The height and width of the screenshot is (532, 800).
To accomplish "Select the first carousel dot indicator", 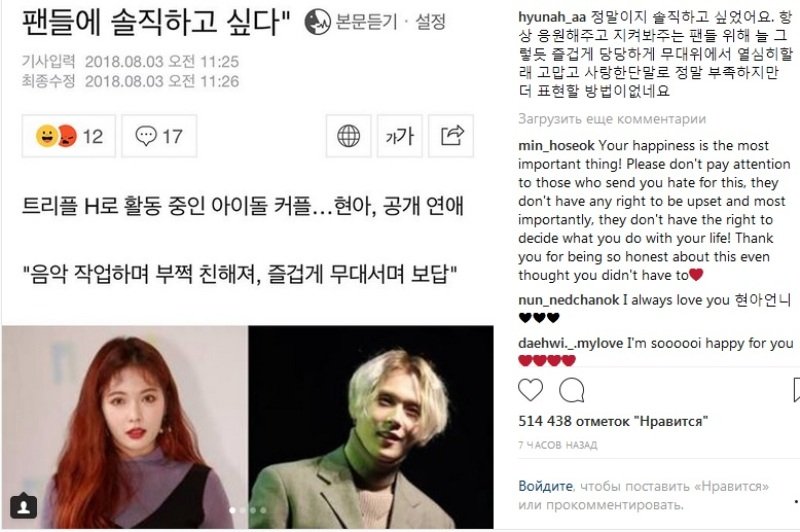I will [233, 510].
